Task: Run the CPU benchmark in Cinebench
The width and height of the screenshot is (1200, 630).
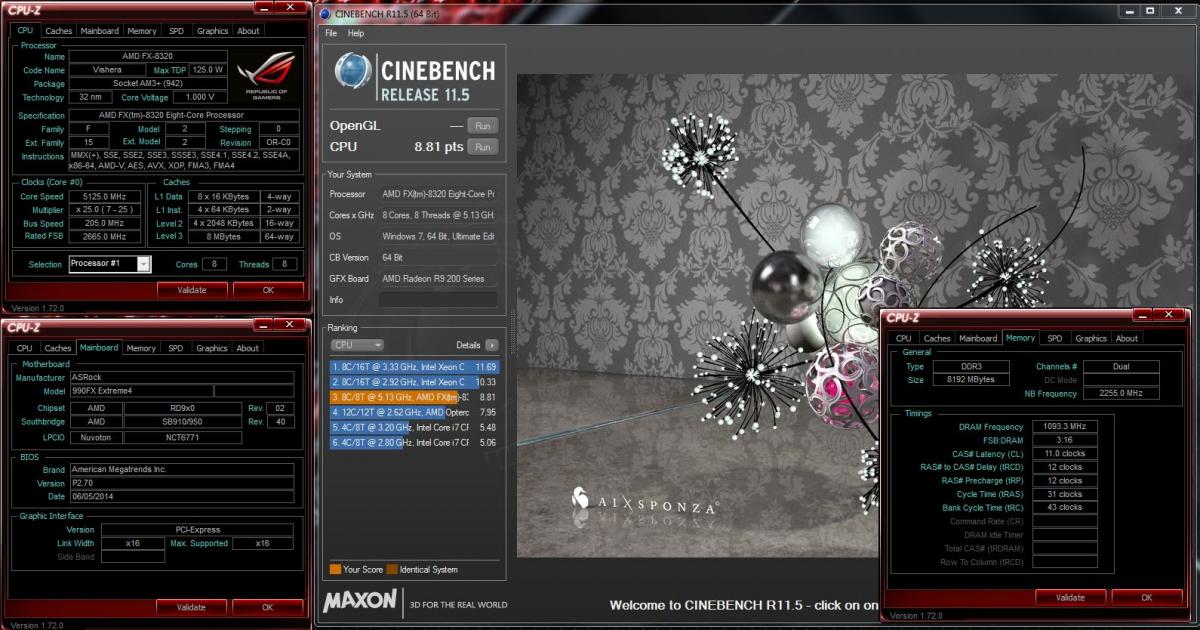Action: tap(482, 146)
